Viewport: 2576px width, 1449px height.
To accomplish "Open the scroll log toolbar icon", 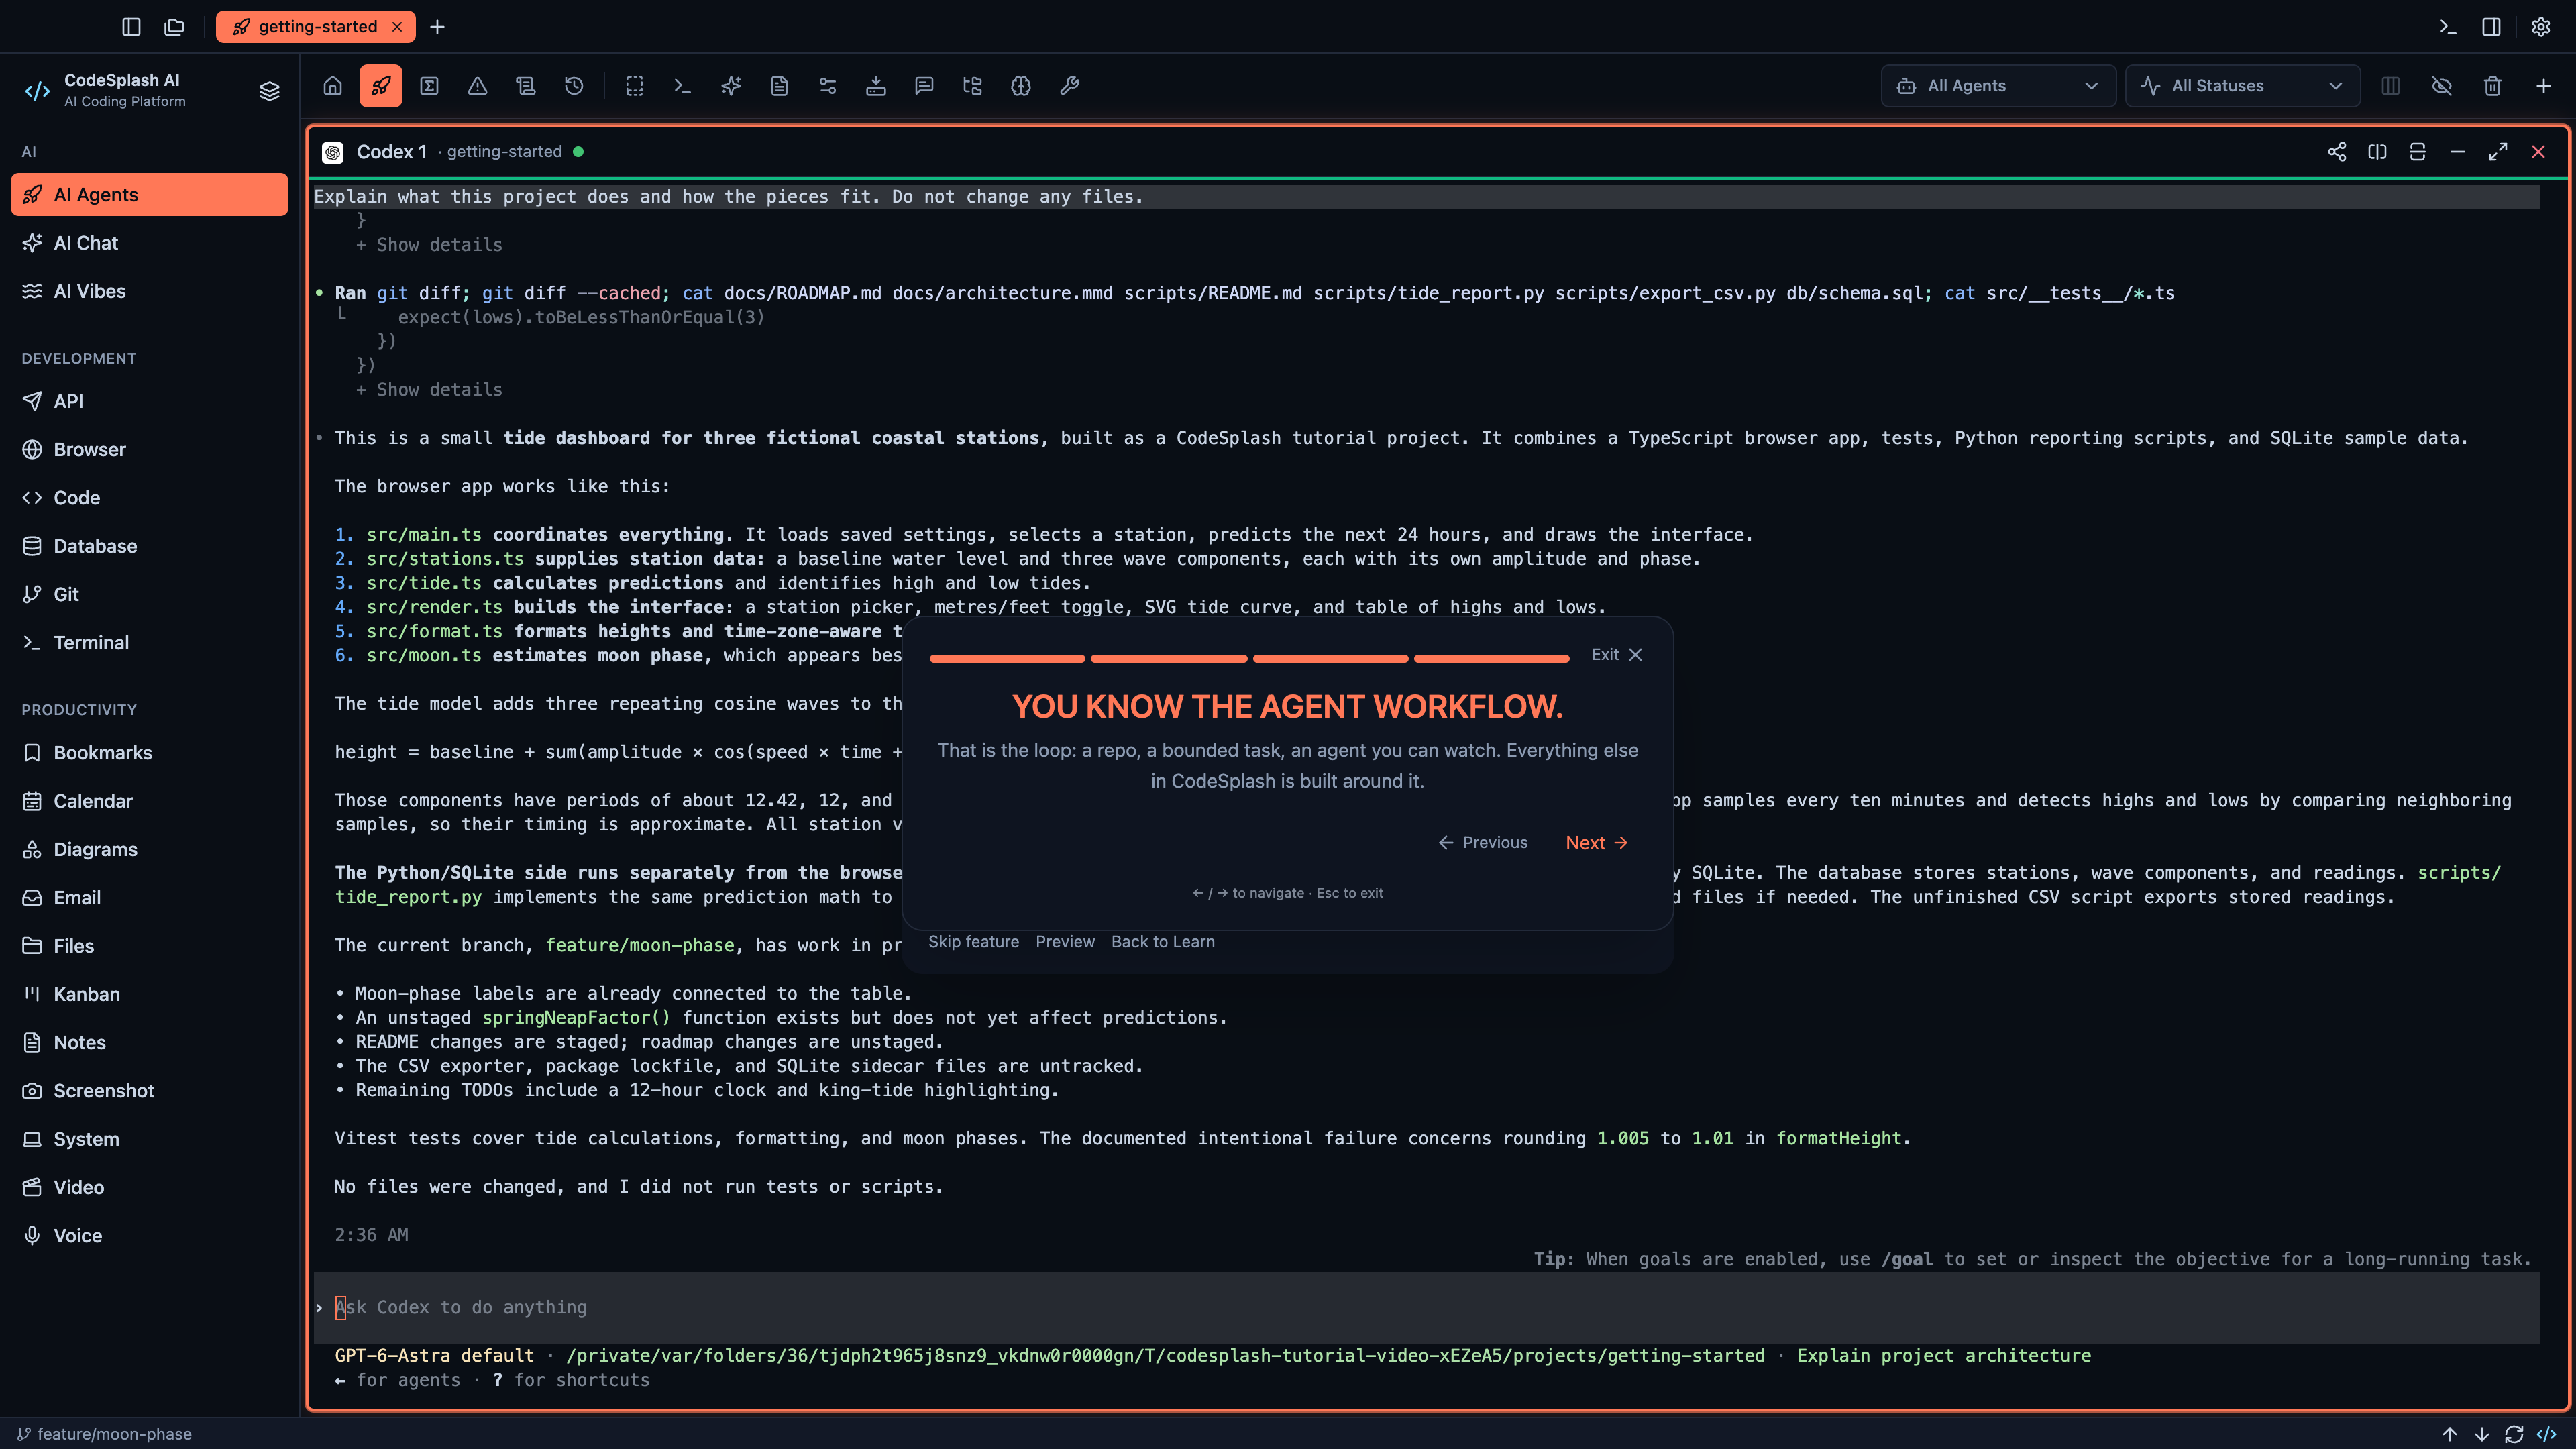I will [526, 86].
